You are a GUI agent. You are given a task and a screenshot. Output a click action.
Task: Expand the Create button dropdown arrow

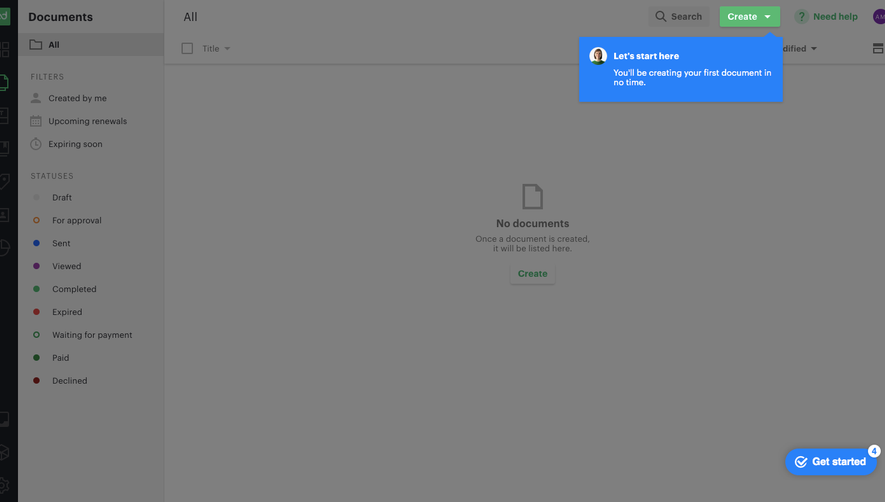(768, 17)
